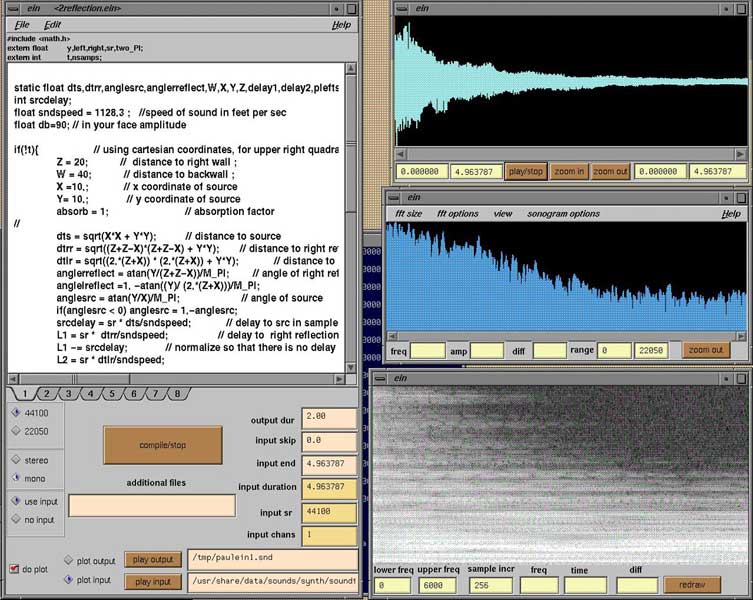Open the File menu in the editor
This screenshot has height=600, width=753.
pos(22,24)
